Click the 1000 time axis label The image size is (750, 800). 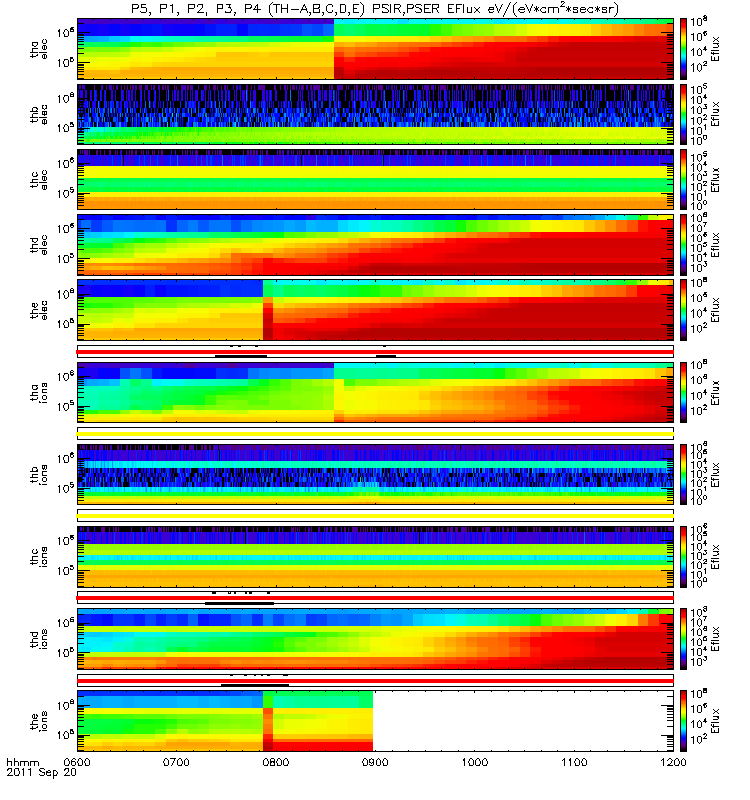tap(474, 762)
